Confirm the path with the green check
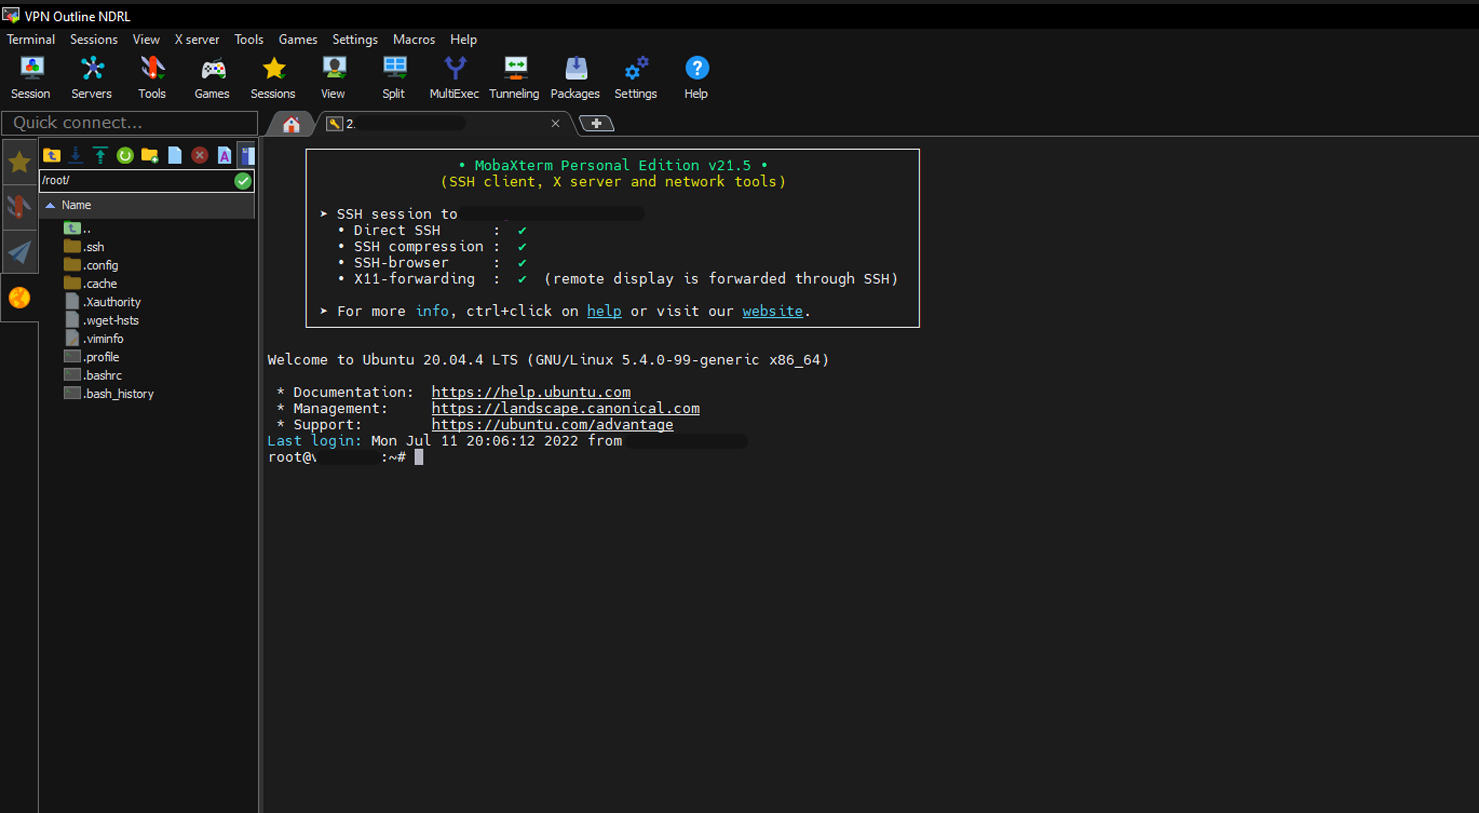The height and width of the screenshot is (813, 1479). [x=243, y=181]
